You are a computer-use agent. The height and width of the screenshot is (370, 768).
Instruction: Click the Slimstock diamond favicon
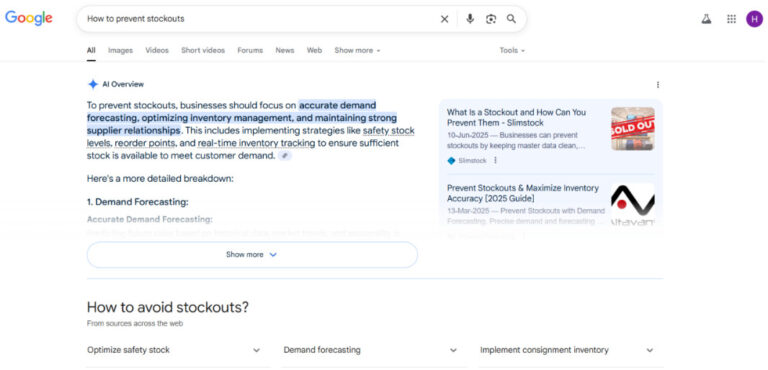(x=451, y=160)
